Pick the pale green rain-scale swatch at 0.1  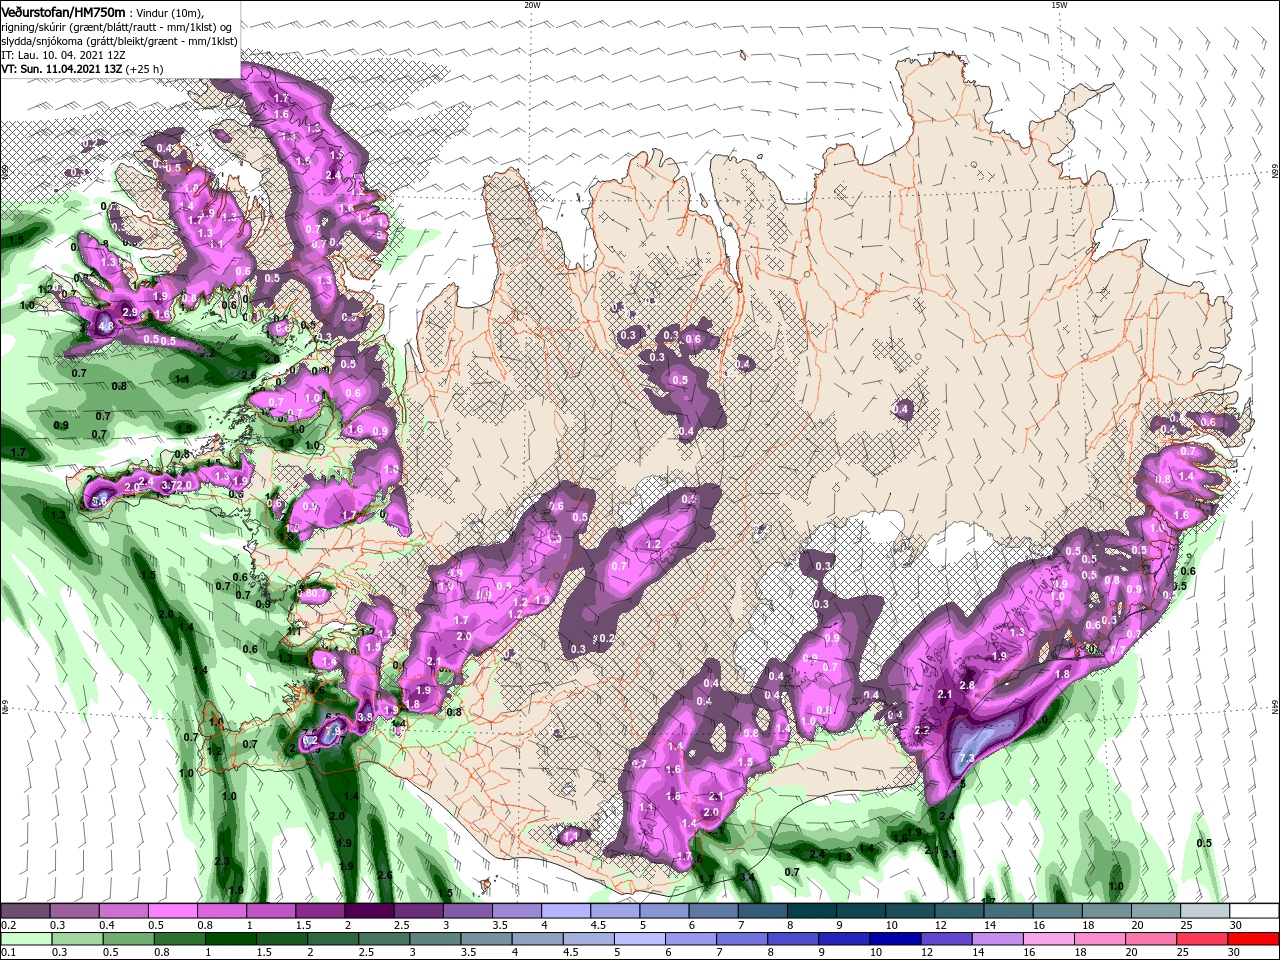pos(25,939)
